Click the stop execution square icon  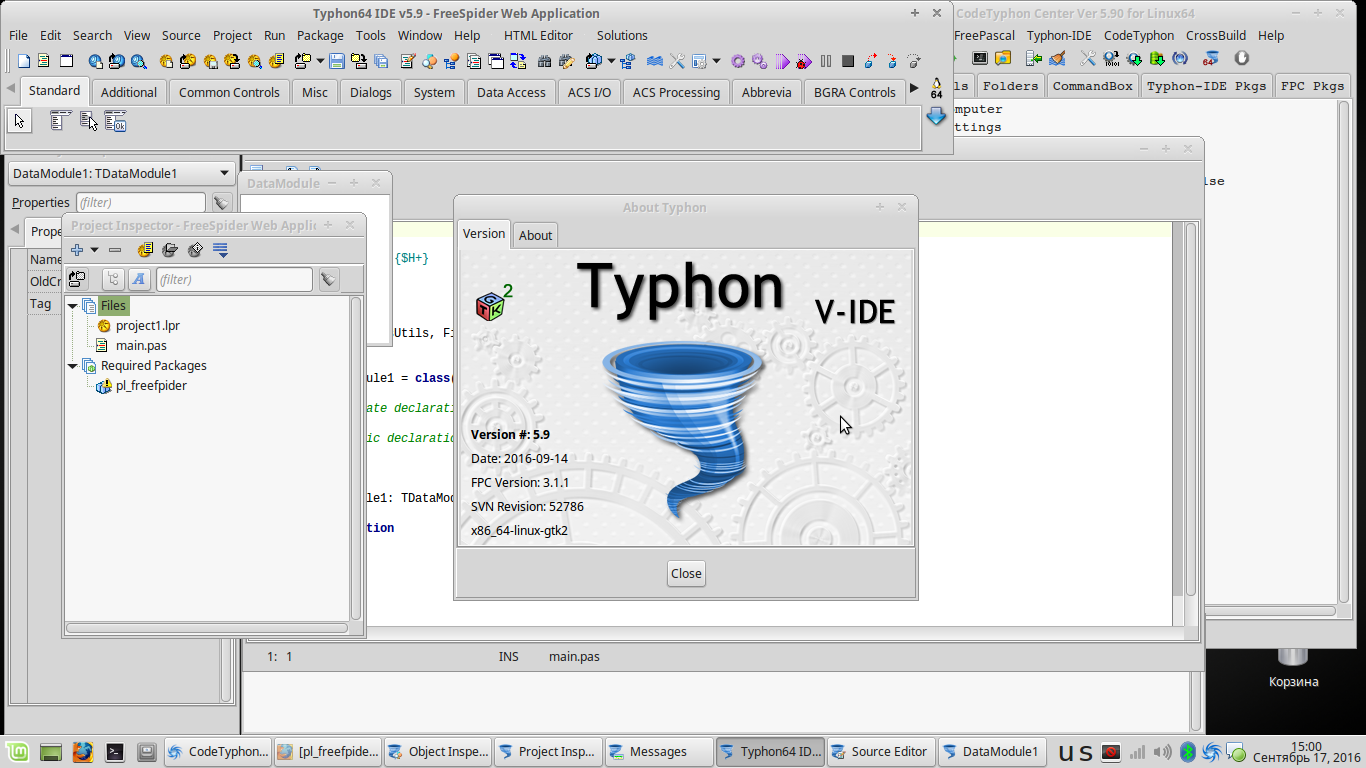[848, 61]
